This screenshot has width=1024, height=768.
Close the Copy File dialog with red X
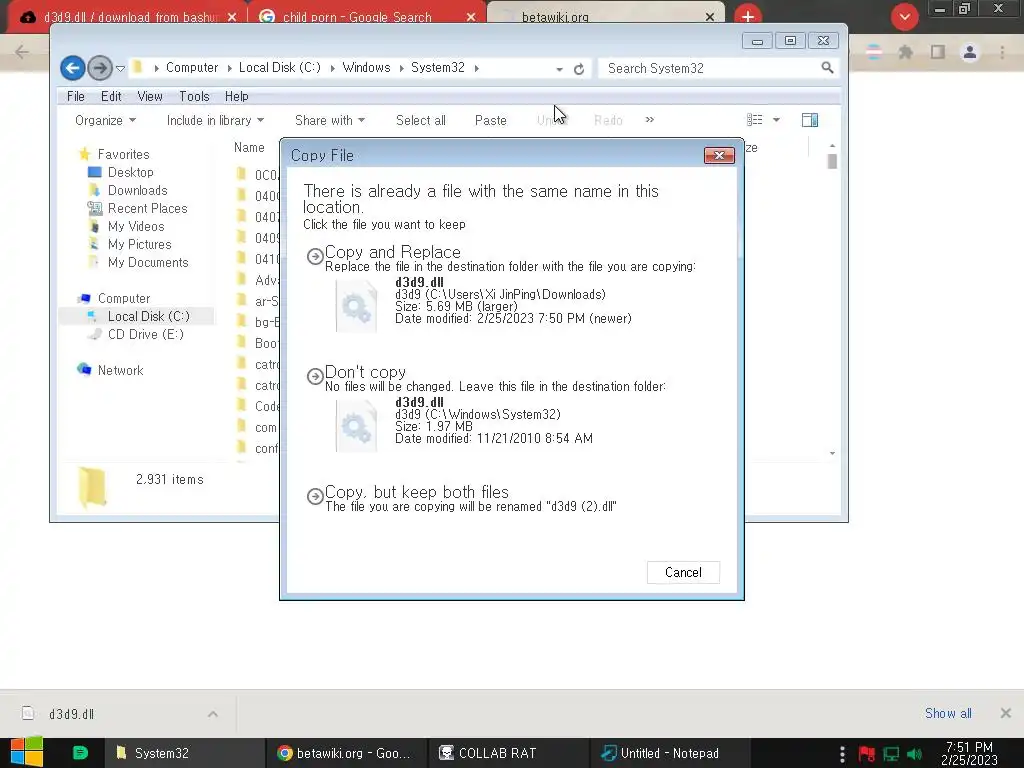click(x=719, y=155)
